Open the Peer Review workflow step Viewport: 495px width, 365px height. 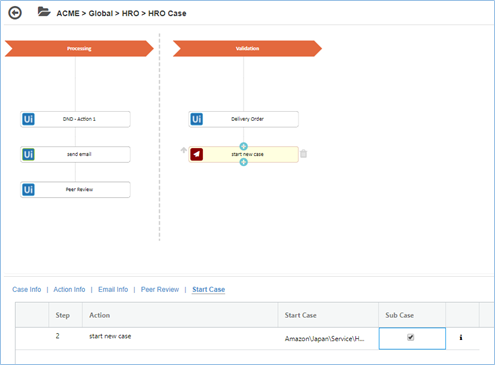pyautogui.click(x=75, y=190)
